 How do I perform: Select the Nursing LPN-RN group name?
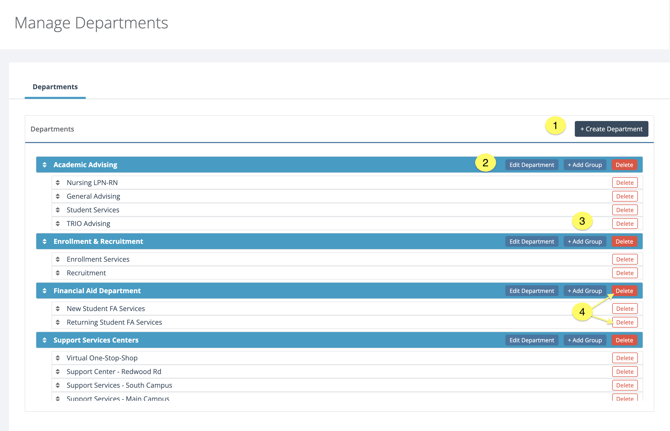point(92,183)
